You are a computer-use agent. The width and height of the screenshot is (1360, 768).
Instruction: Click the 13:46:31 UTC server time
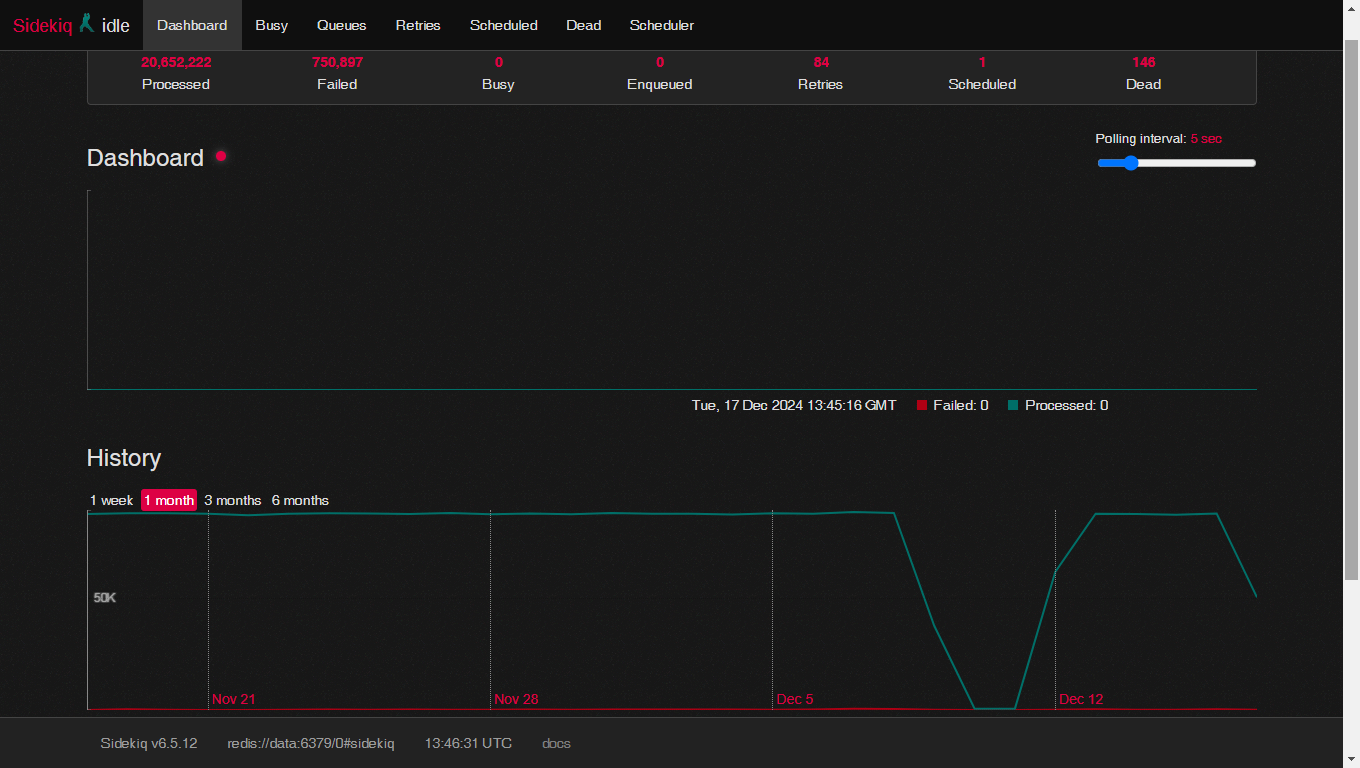(x=468, y=743)
